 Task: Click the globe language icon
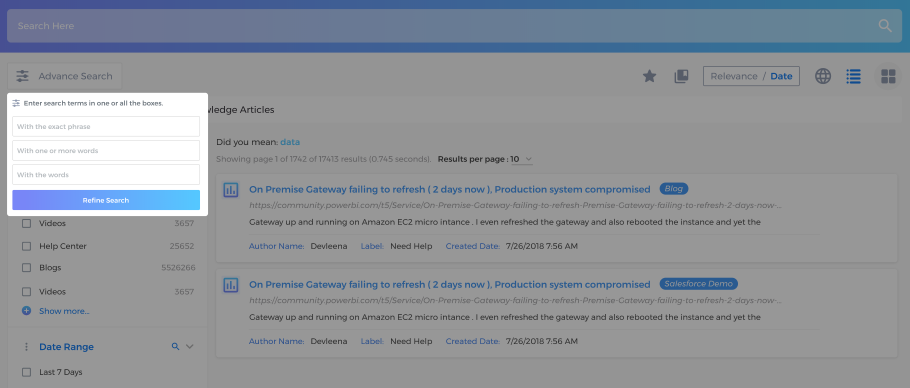823,76
